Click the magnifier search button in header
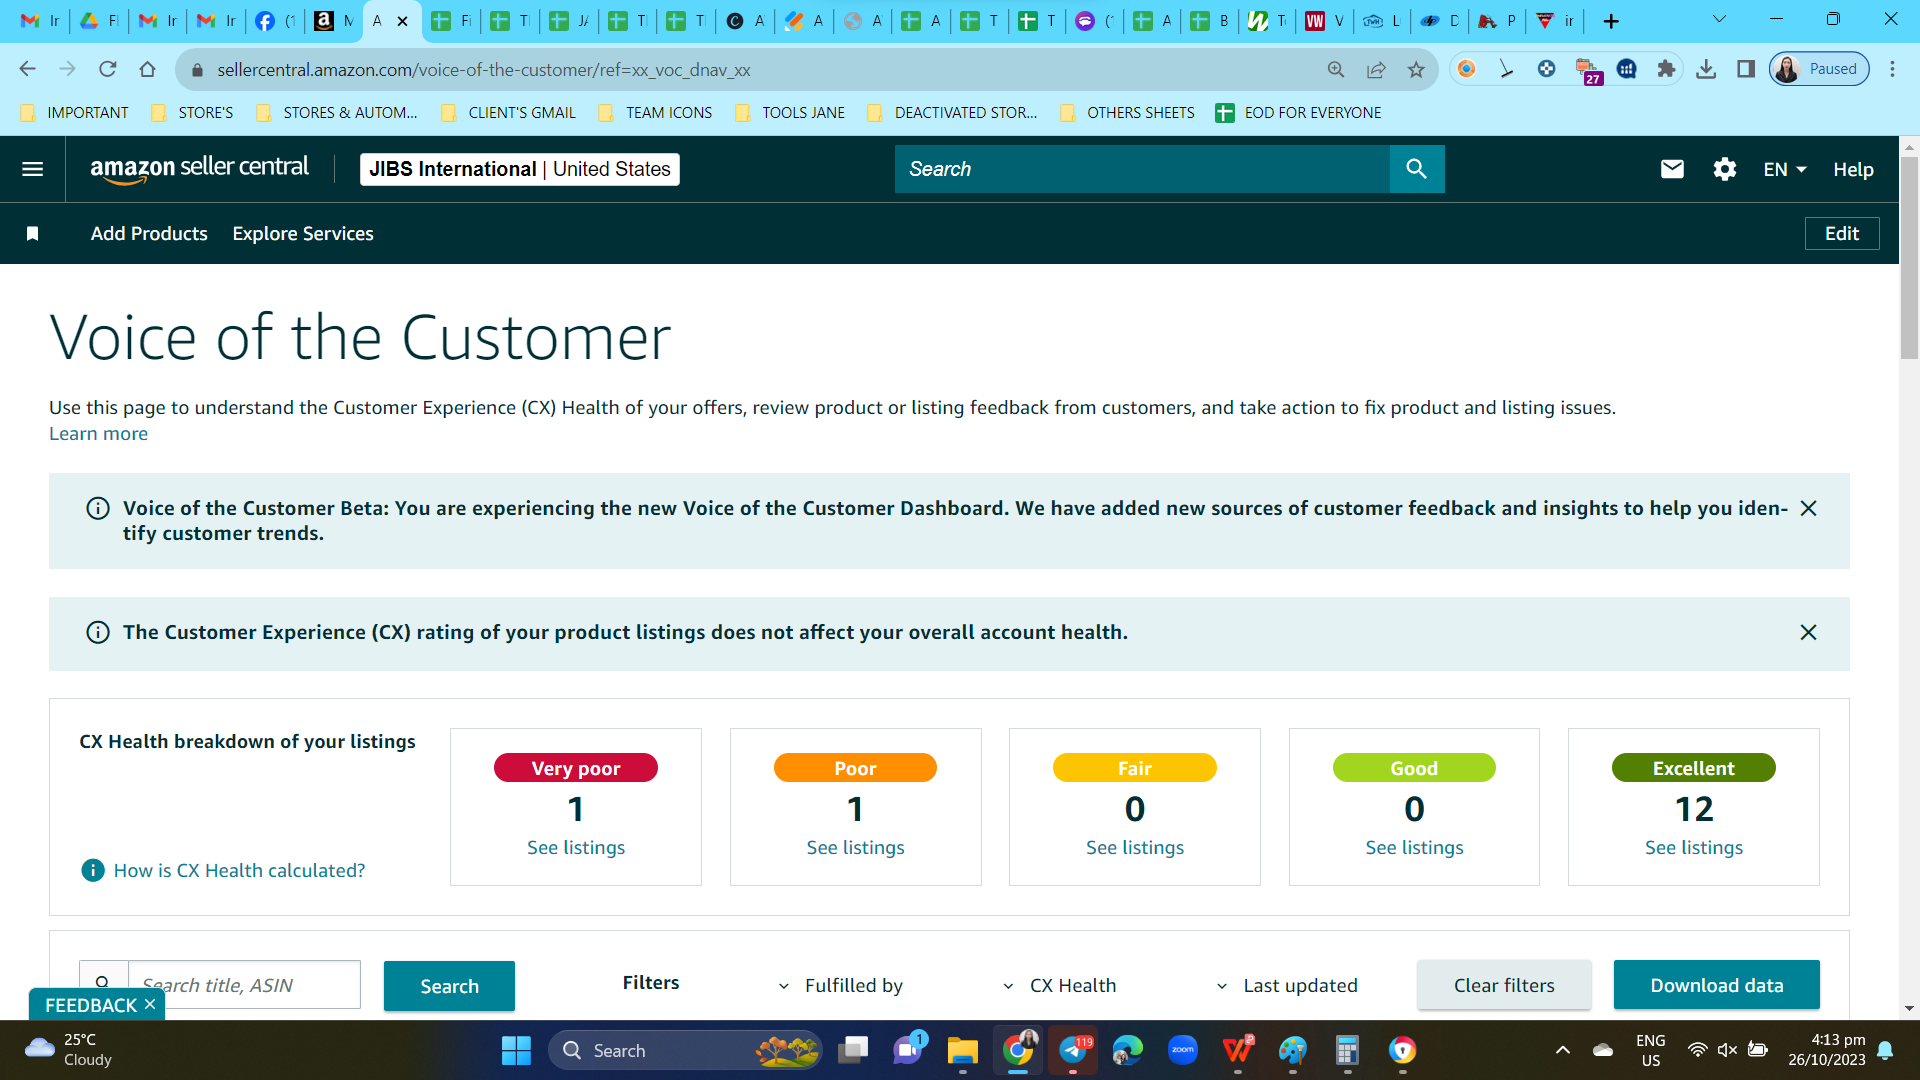 click(x=1416, y=169)
